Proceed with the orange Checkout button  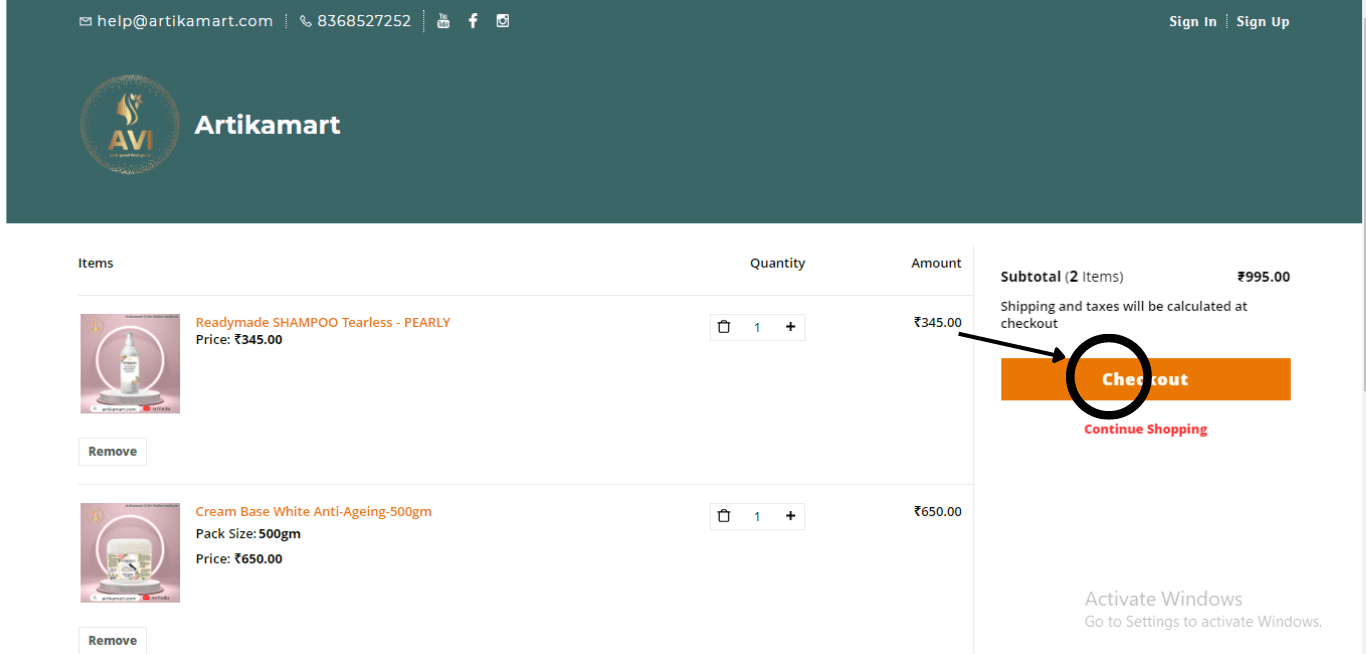1146,379
